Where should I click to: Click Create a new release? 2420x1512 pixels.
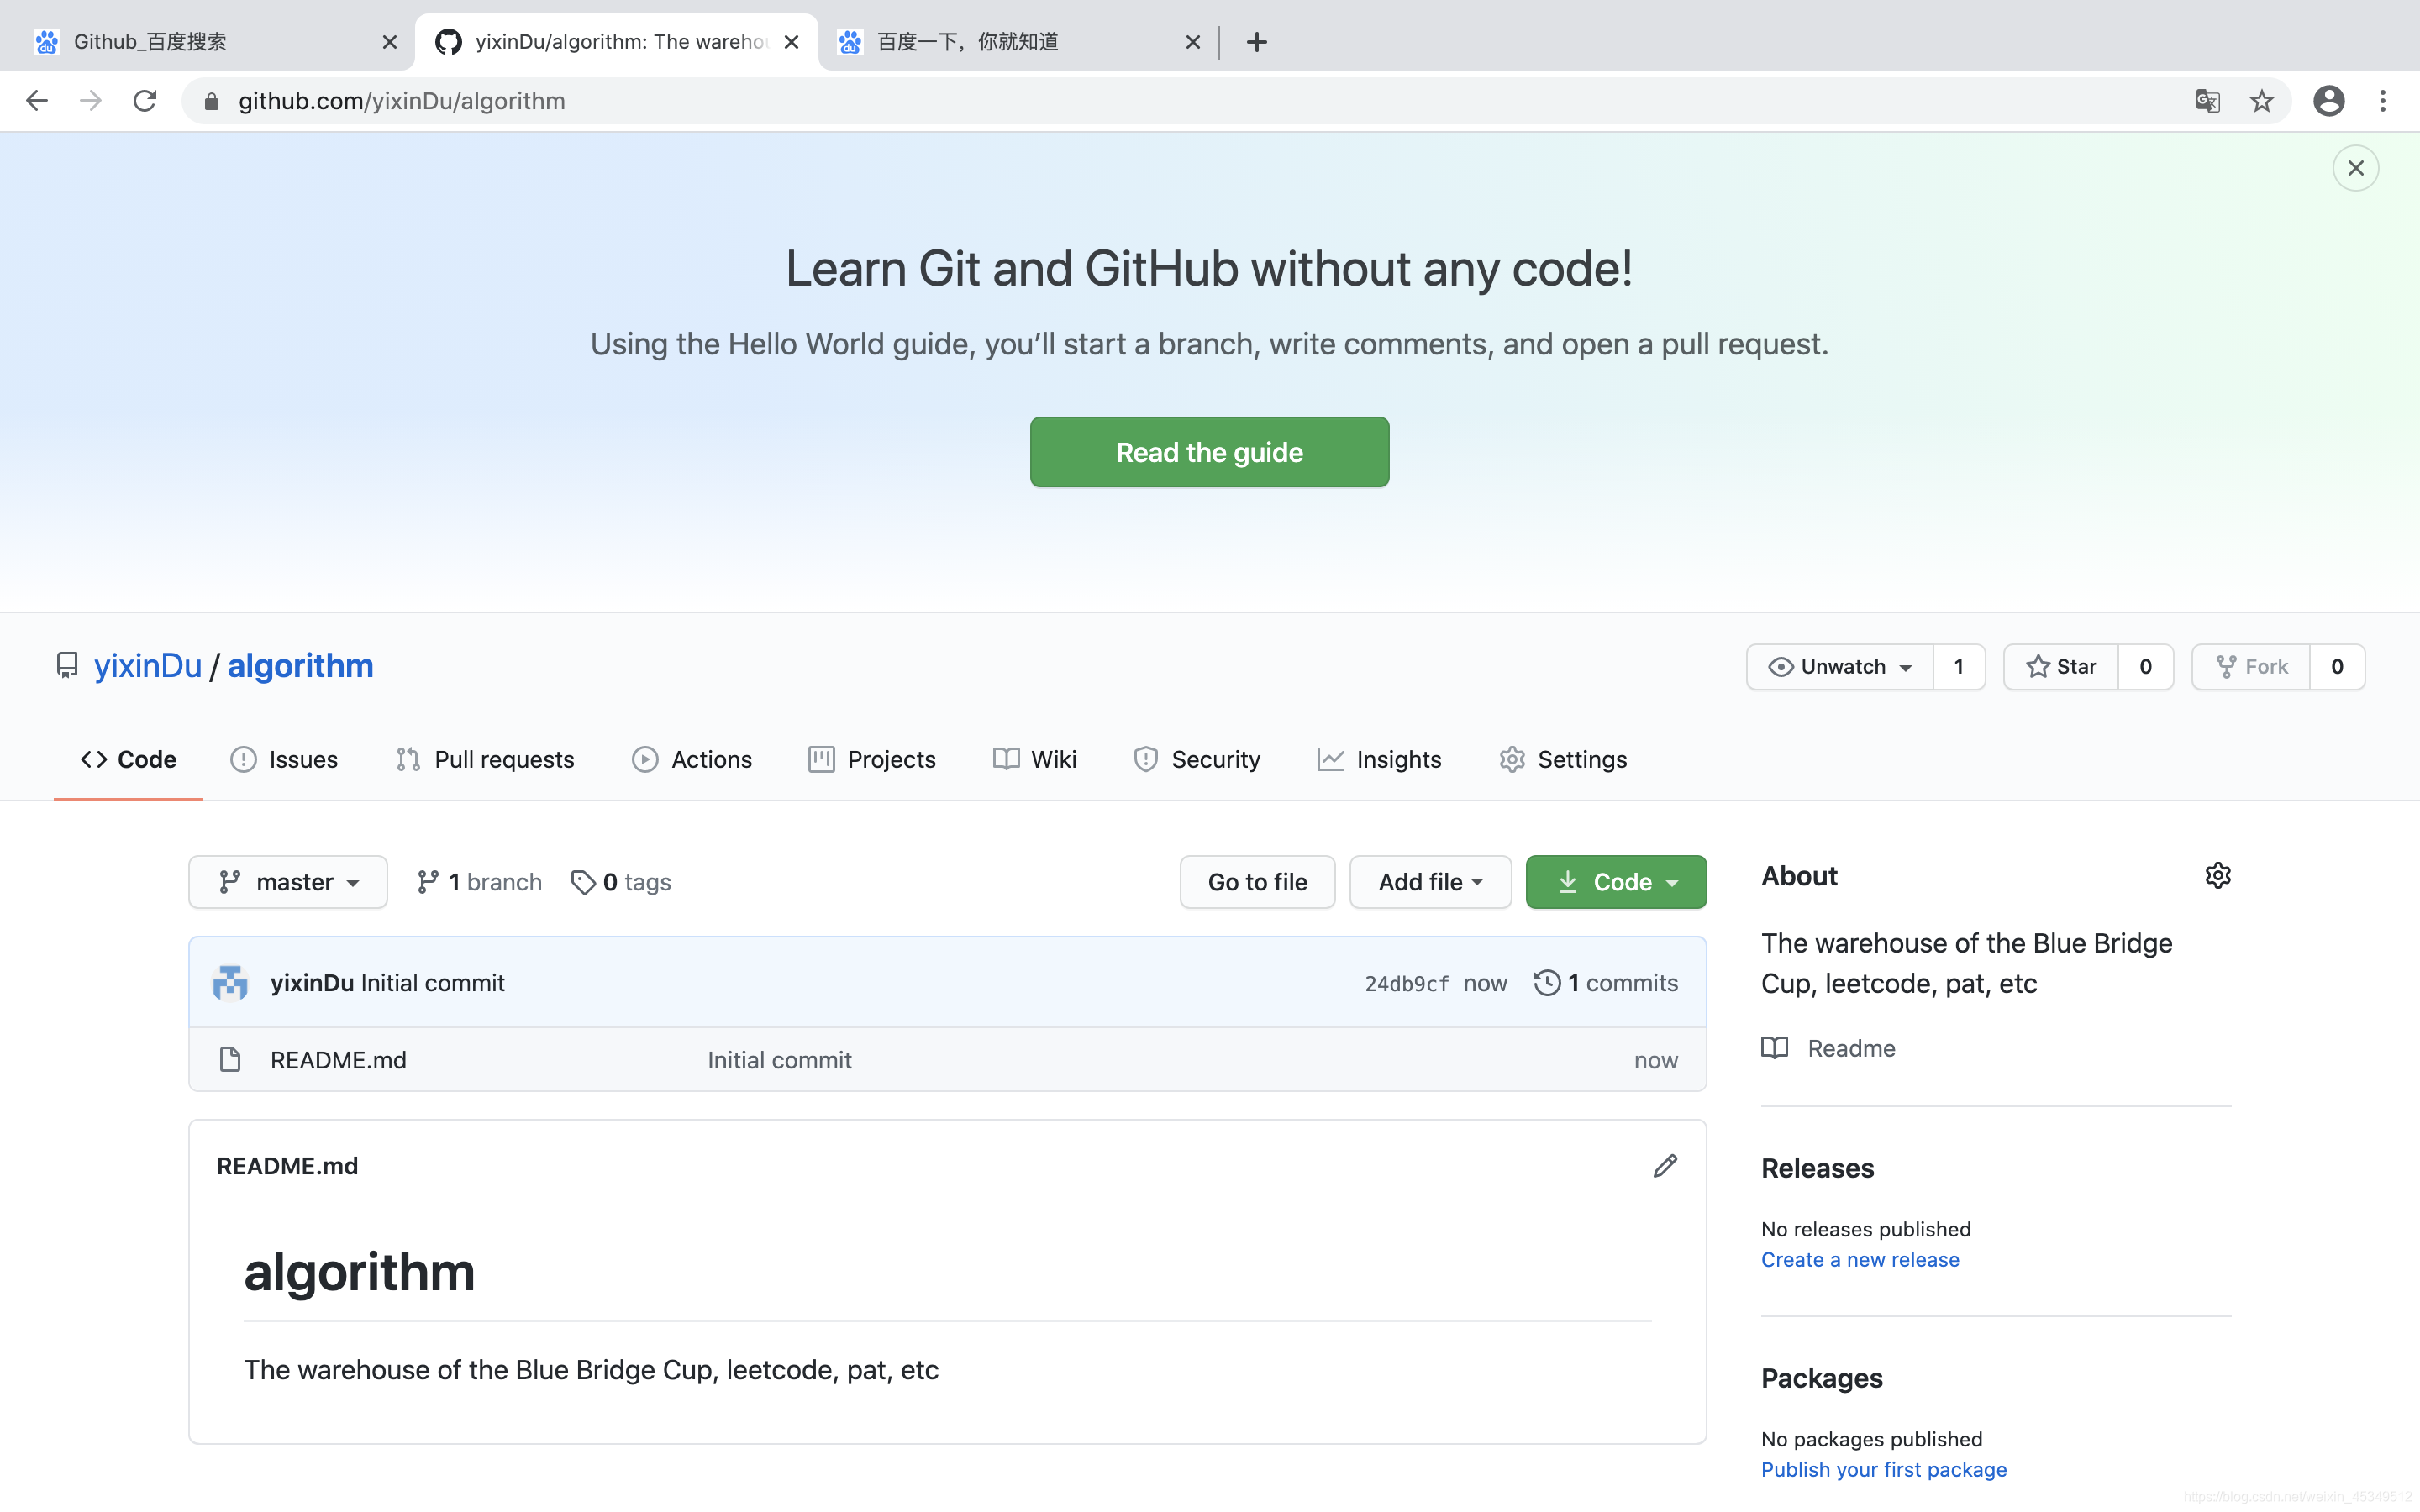(x=1860, y=1260)
